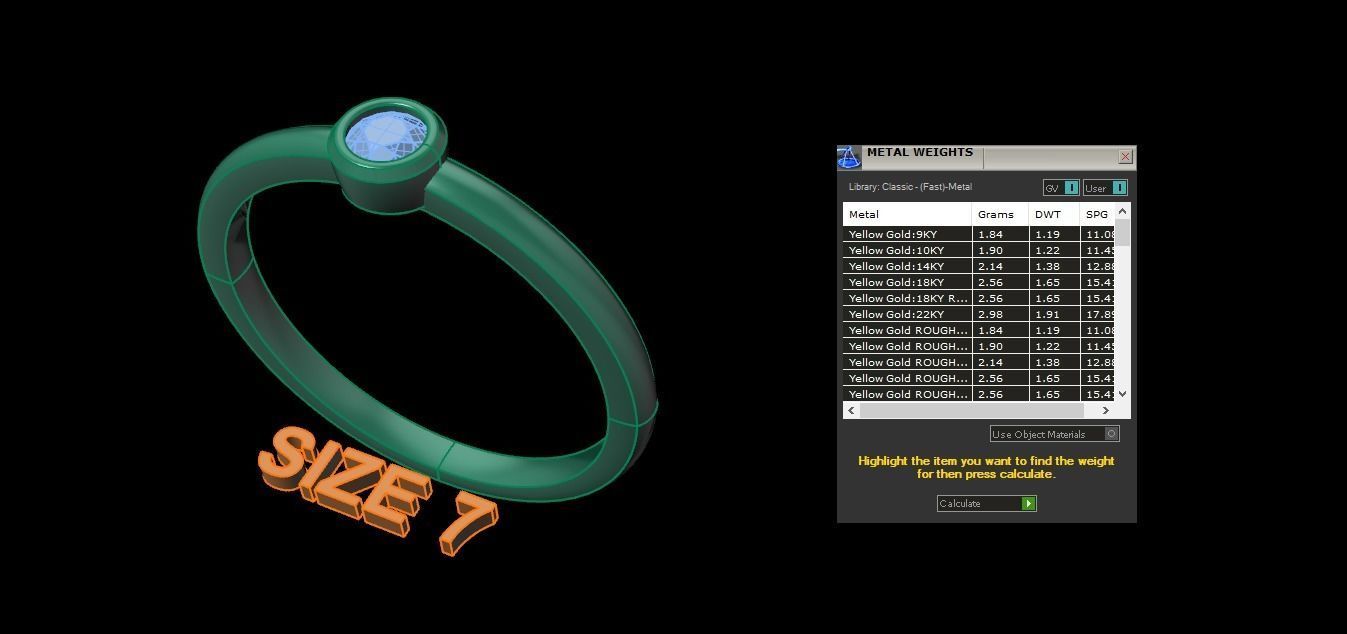Enable Use Object Materials option
1347x634 pixels.
click(x=1055, y=434)
